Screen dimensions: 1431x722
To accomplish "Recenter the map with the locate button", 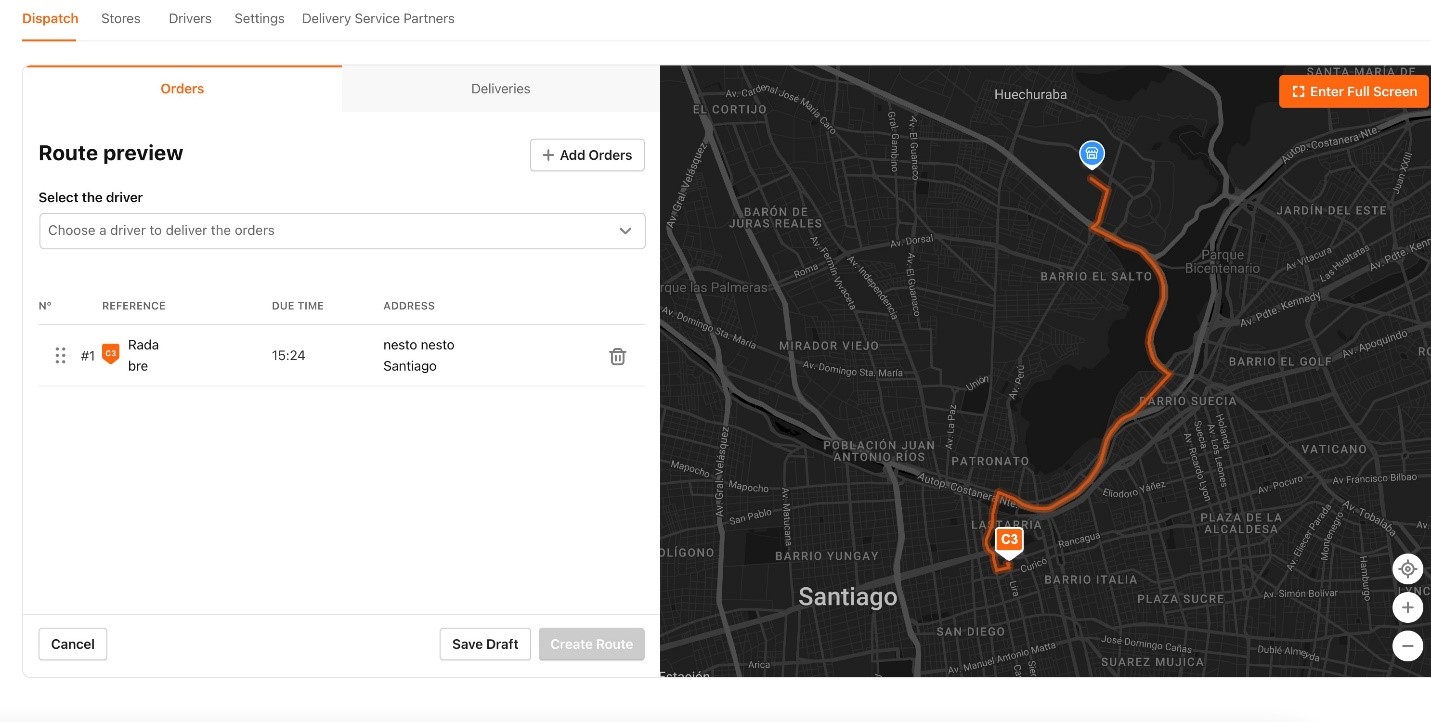I will [1408, 569].
